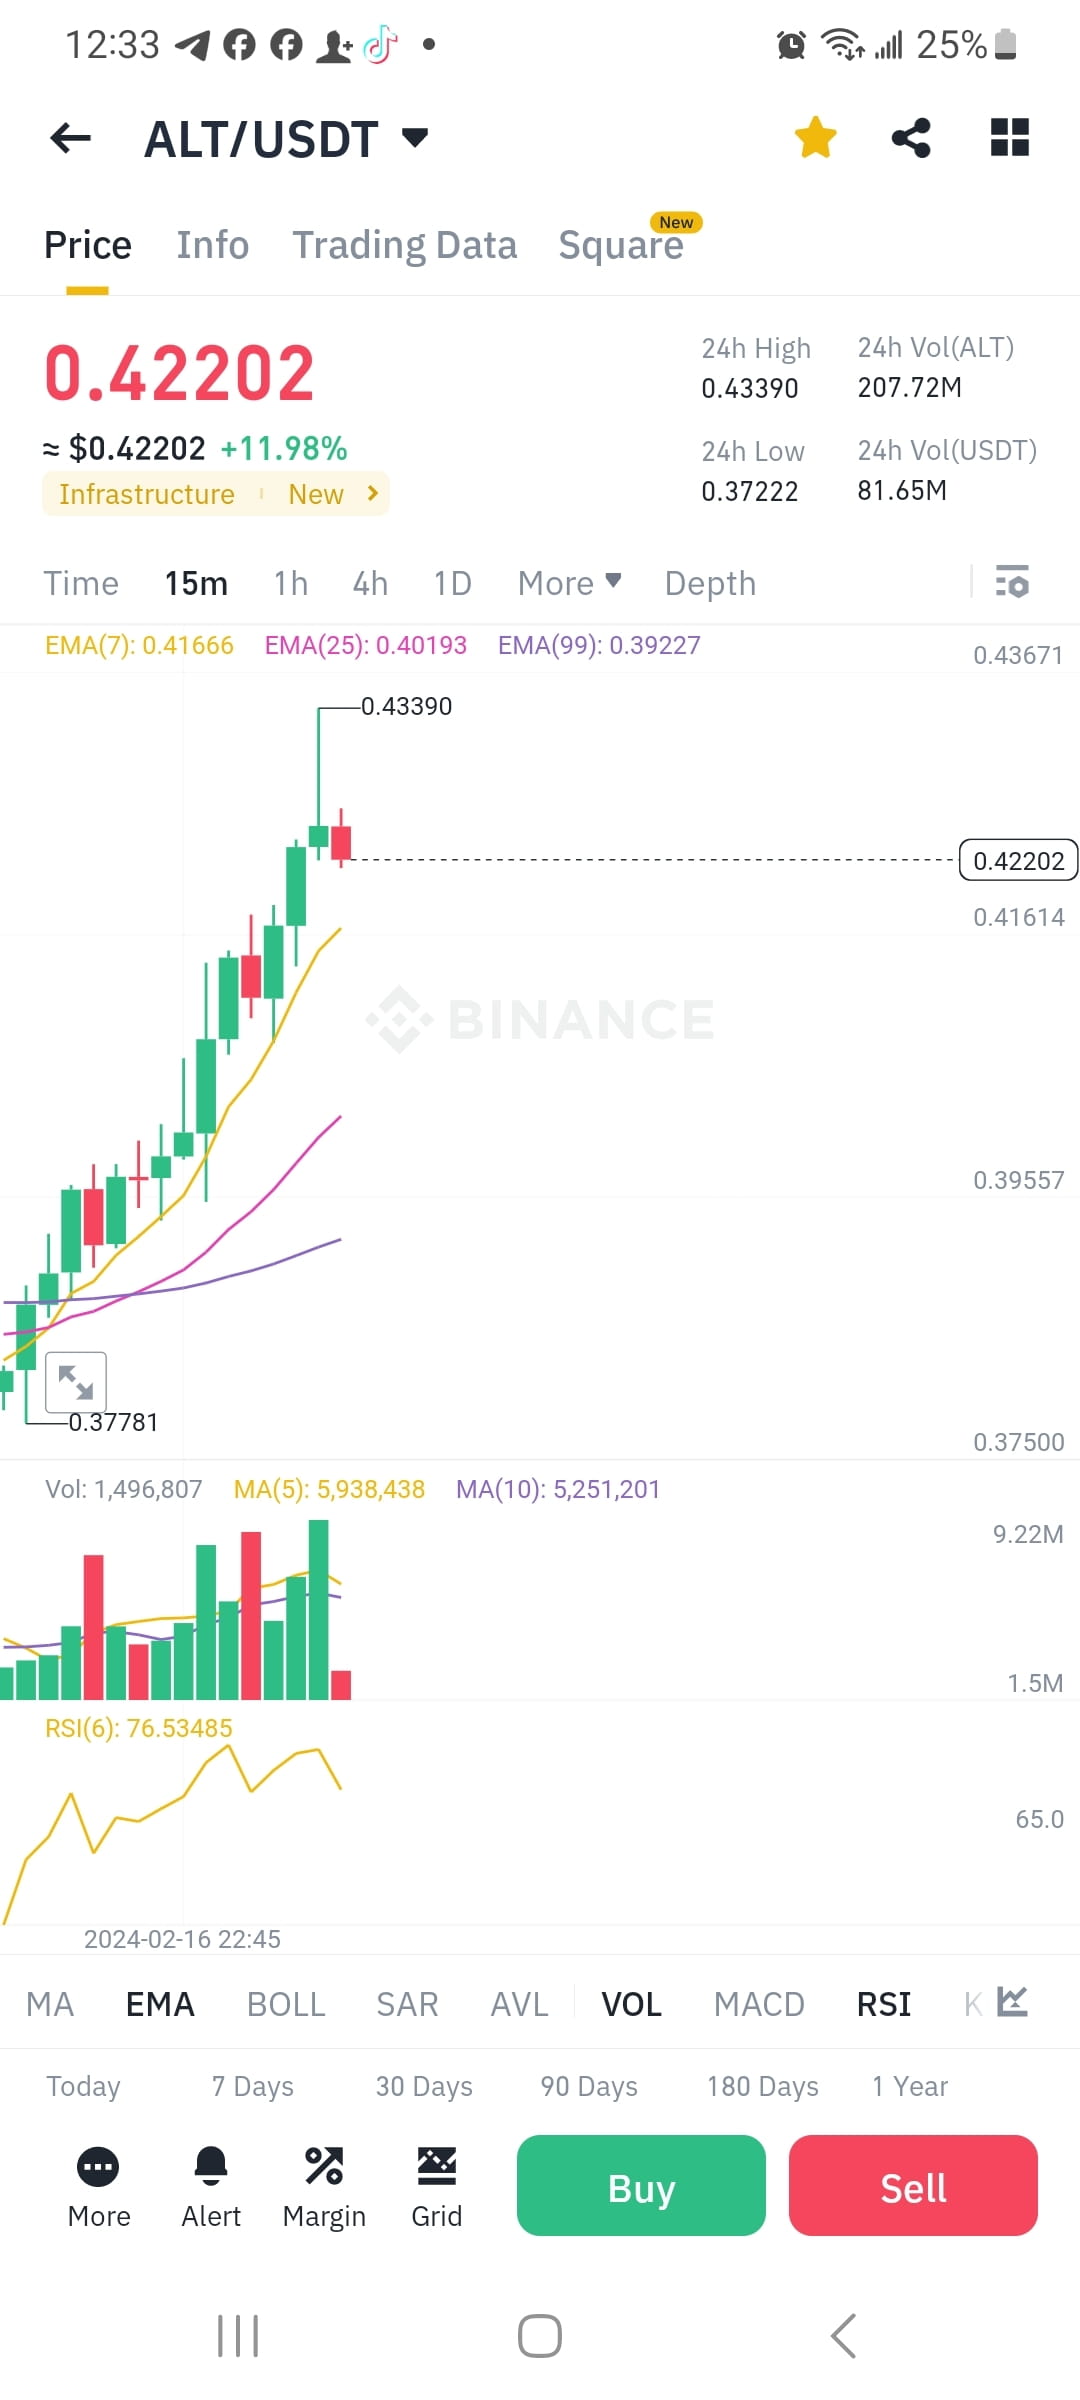This screenshot has width=1080, height=2400.
Task: Tap the green Buy button
Action: coord(640,2186)
